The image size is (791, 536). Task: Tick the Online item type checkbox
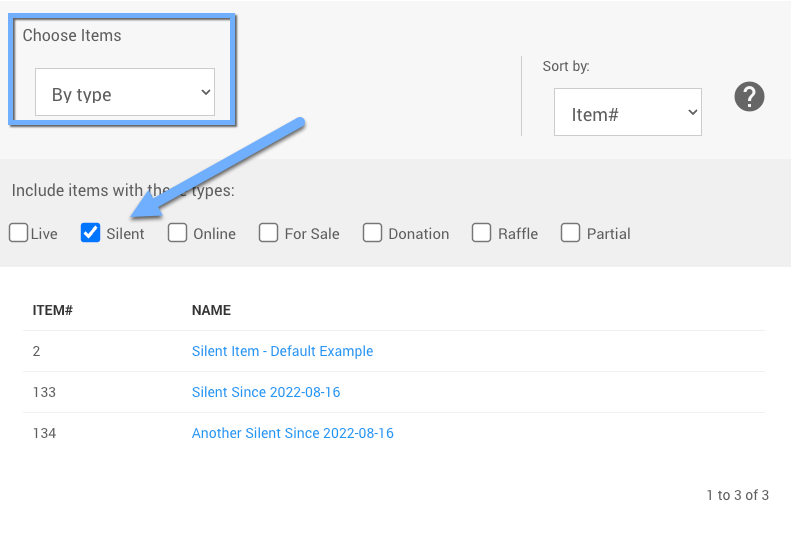coord(177,233)
